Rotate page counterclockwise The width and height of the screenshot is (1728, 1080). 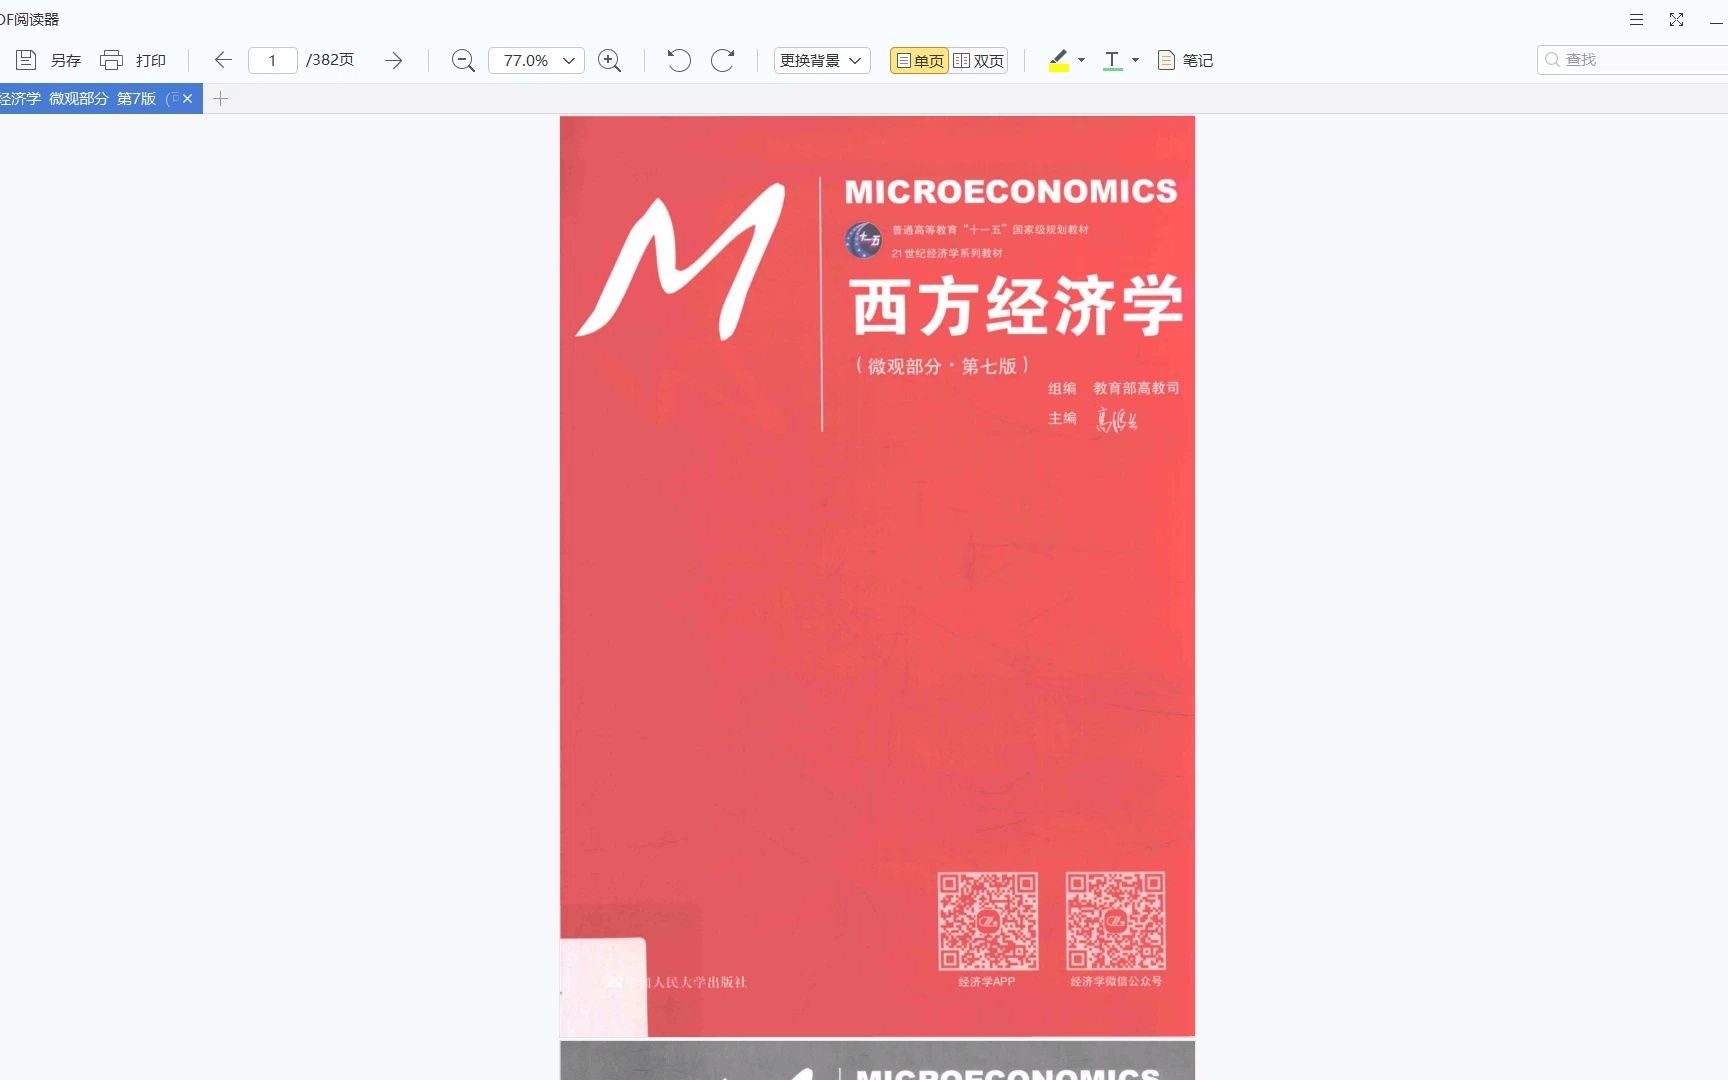pos(679,60)
